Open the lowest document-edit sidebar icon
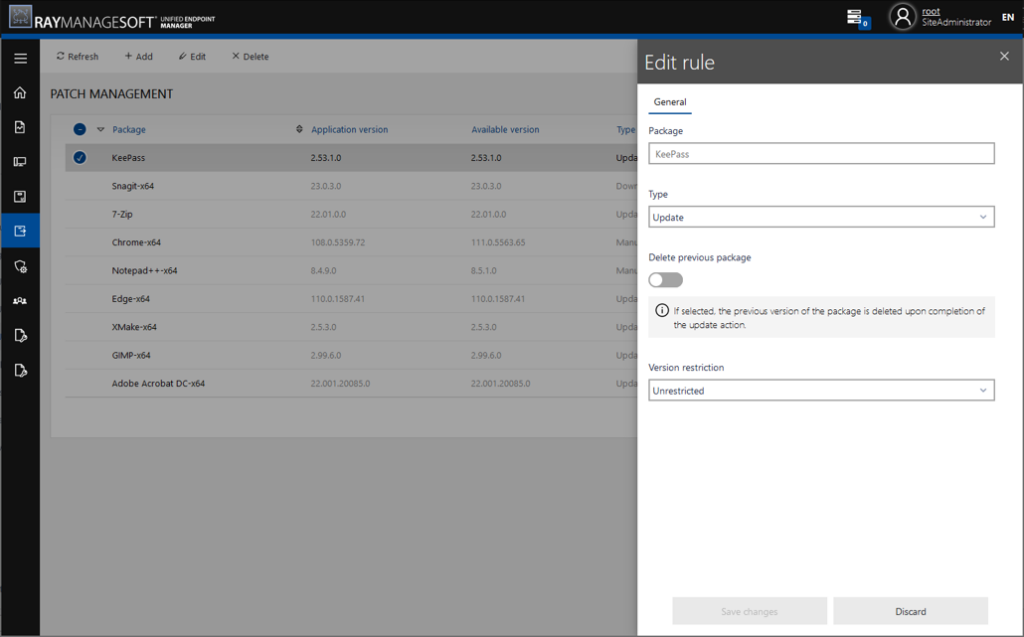The width and height of the screenshot is (1024, 637). pyautogui.click(x=20, y=370)
